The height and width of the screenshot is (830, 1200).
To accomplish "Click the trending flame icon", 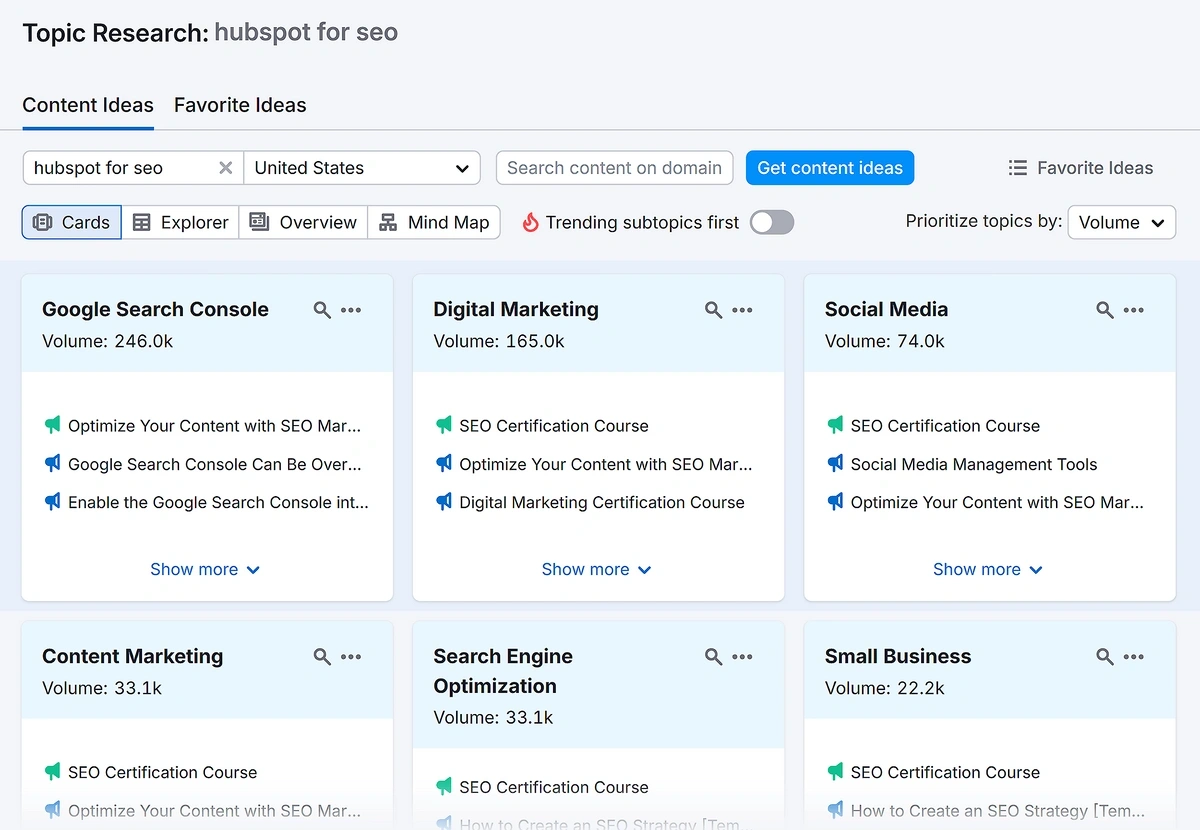I will pos(530,222).
